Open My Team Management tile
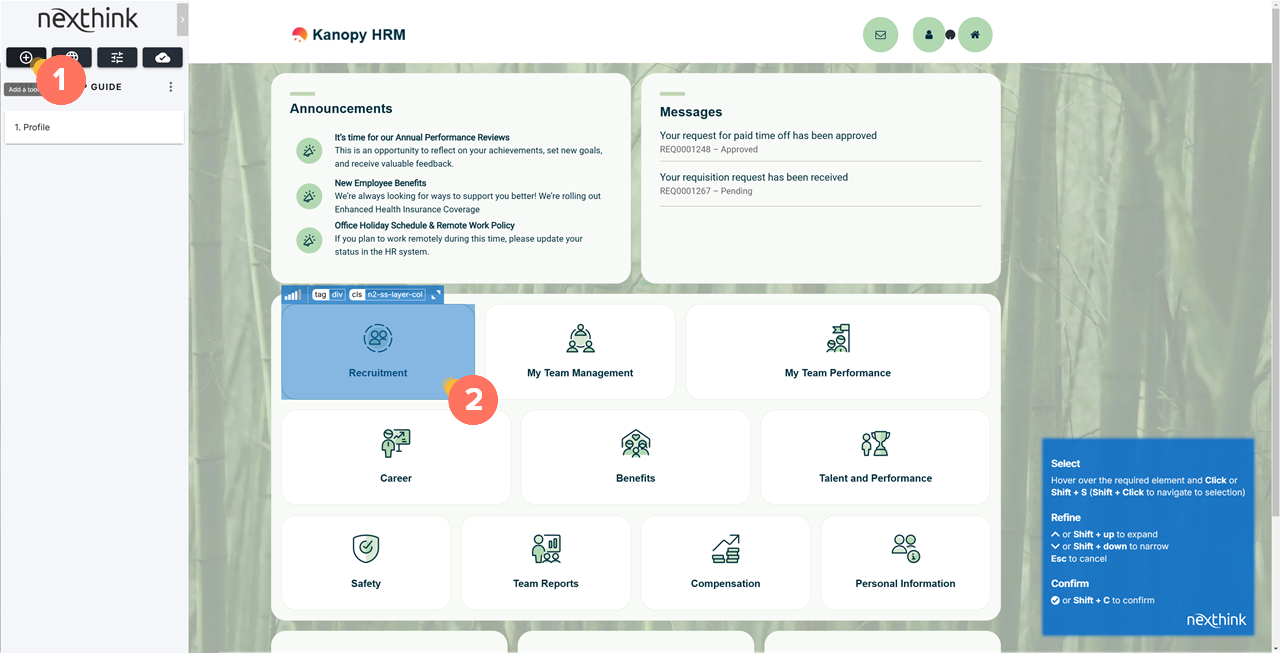The image size is (1280, 653). click(x=580, y=352)
